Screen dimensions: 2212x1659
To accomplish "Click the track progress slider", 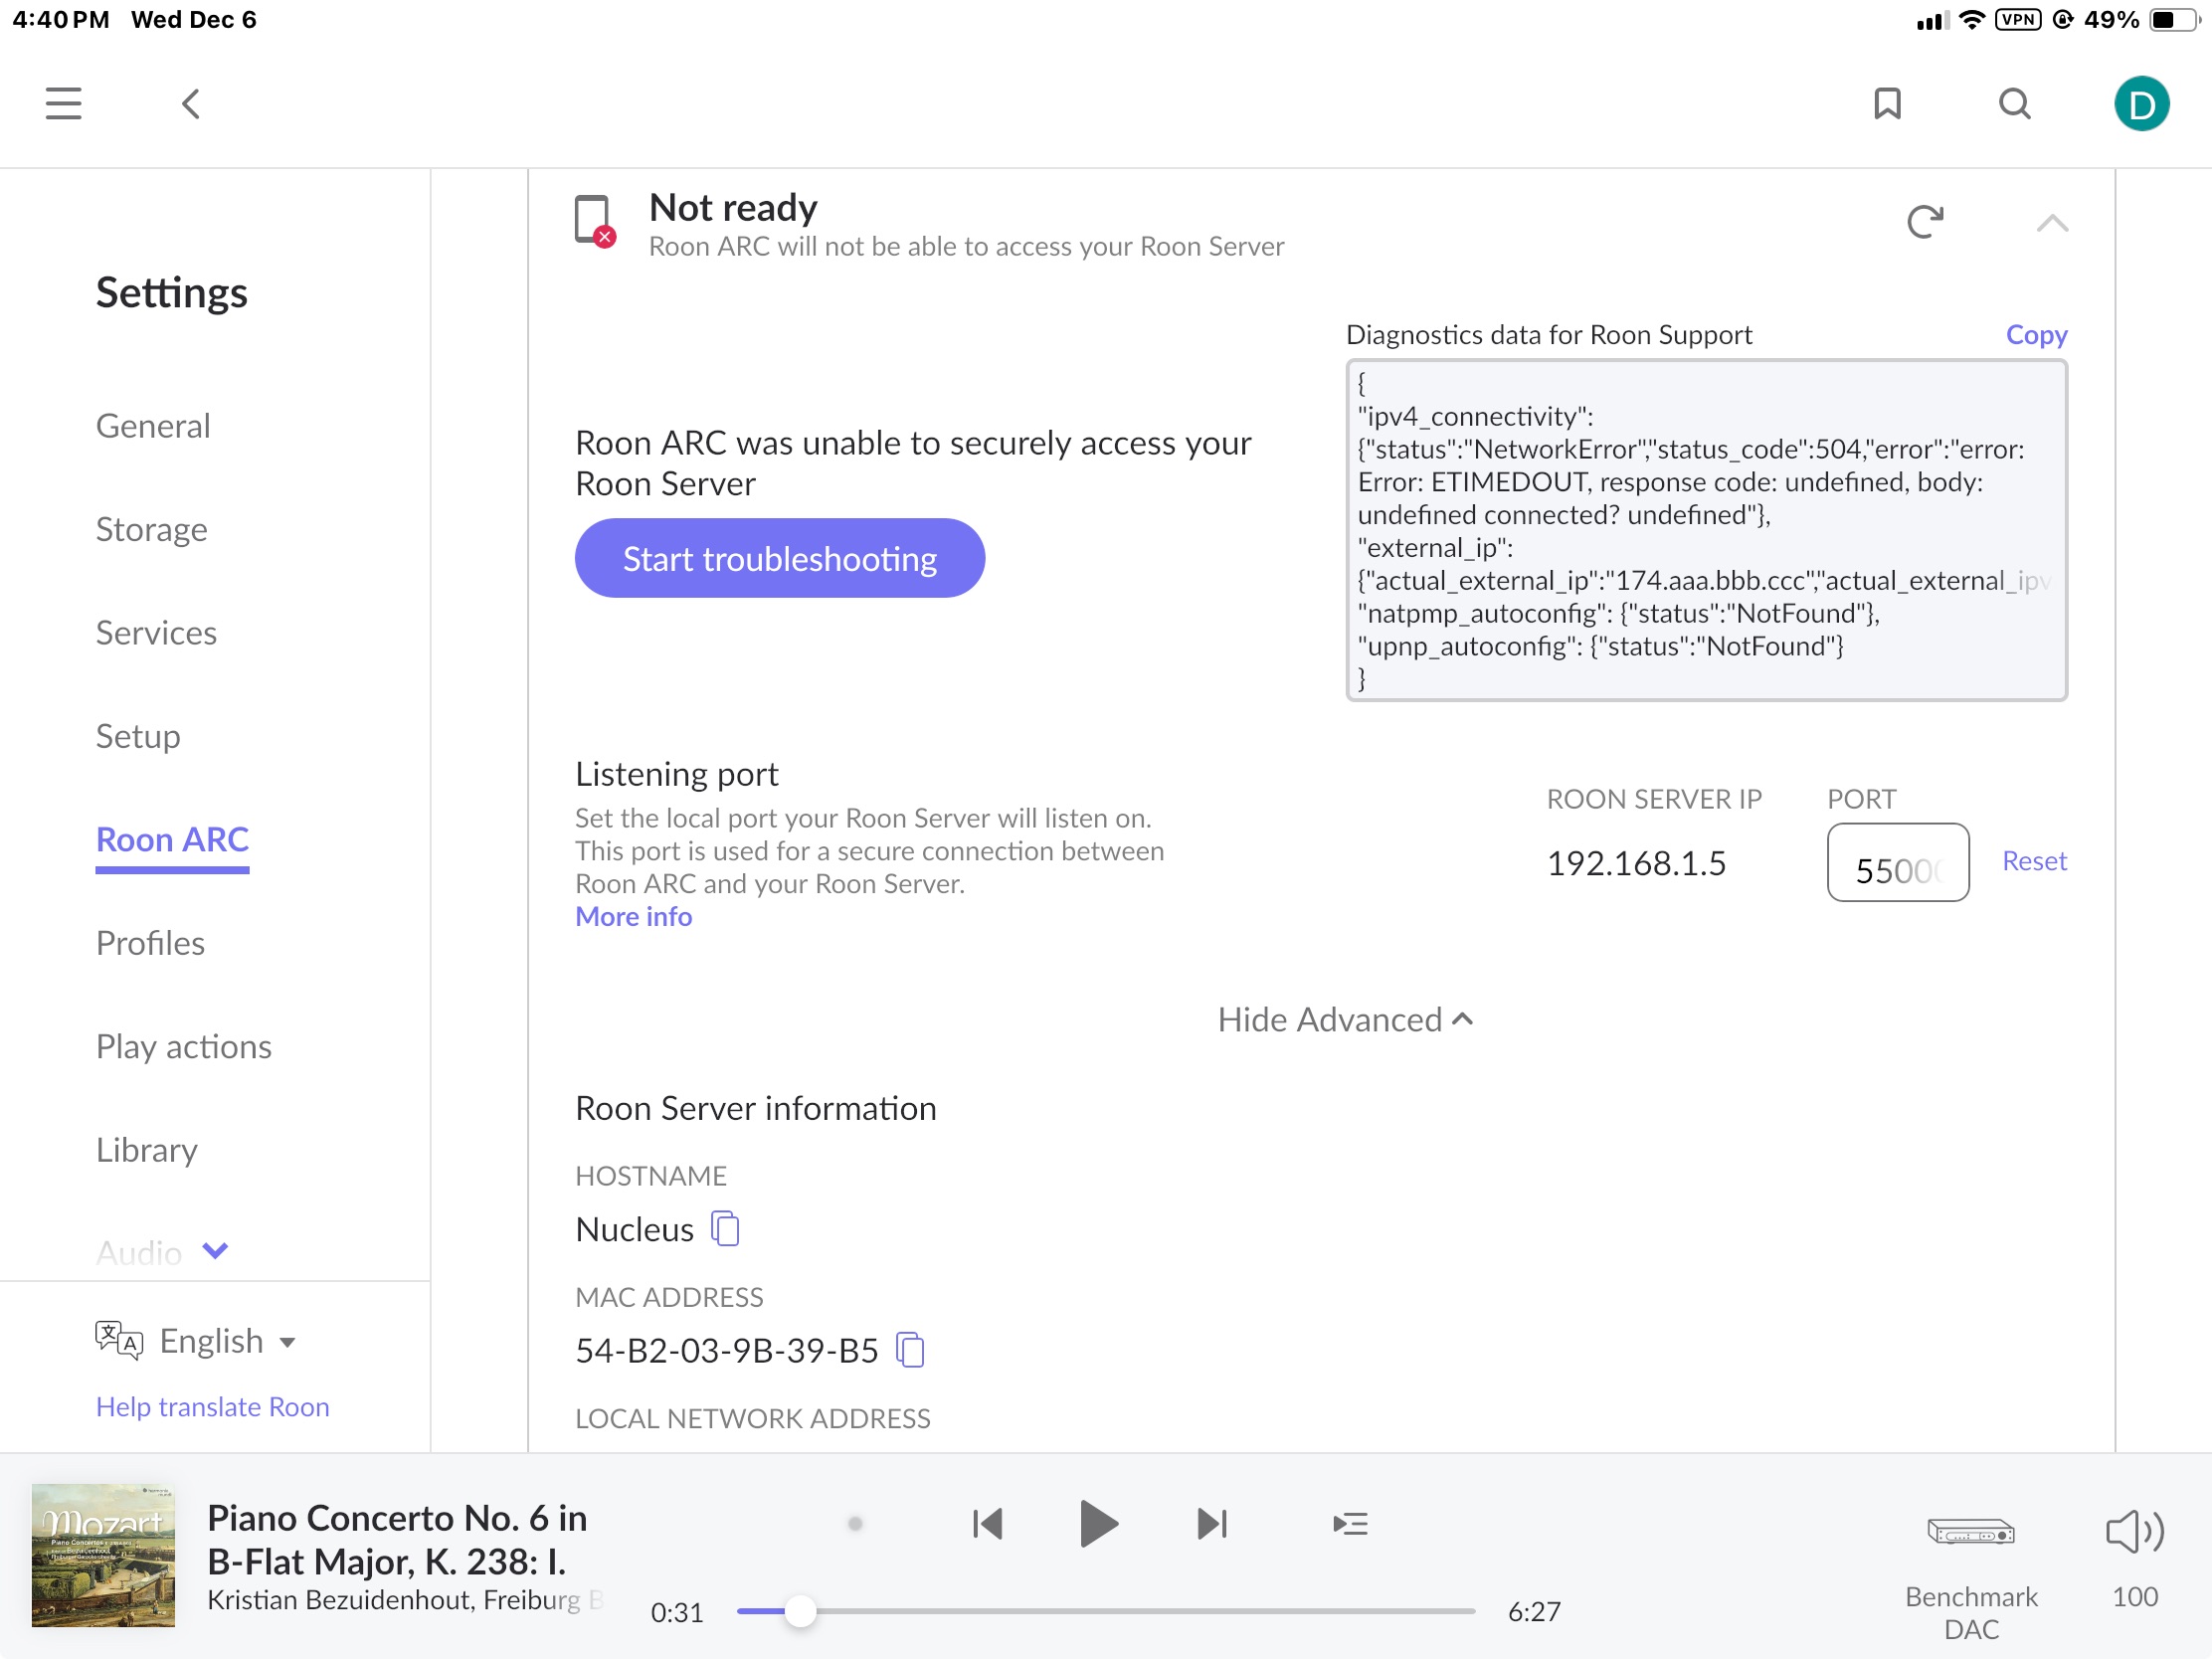I will (1106, 1611).
